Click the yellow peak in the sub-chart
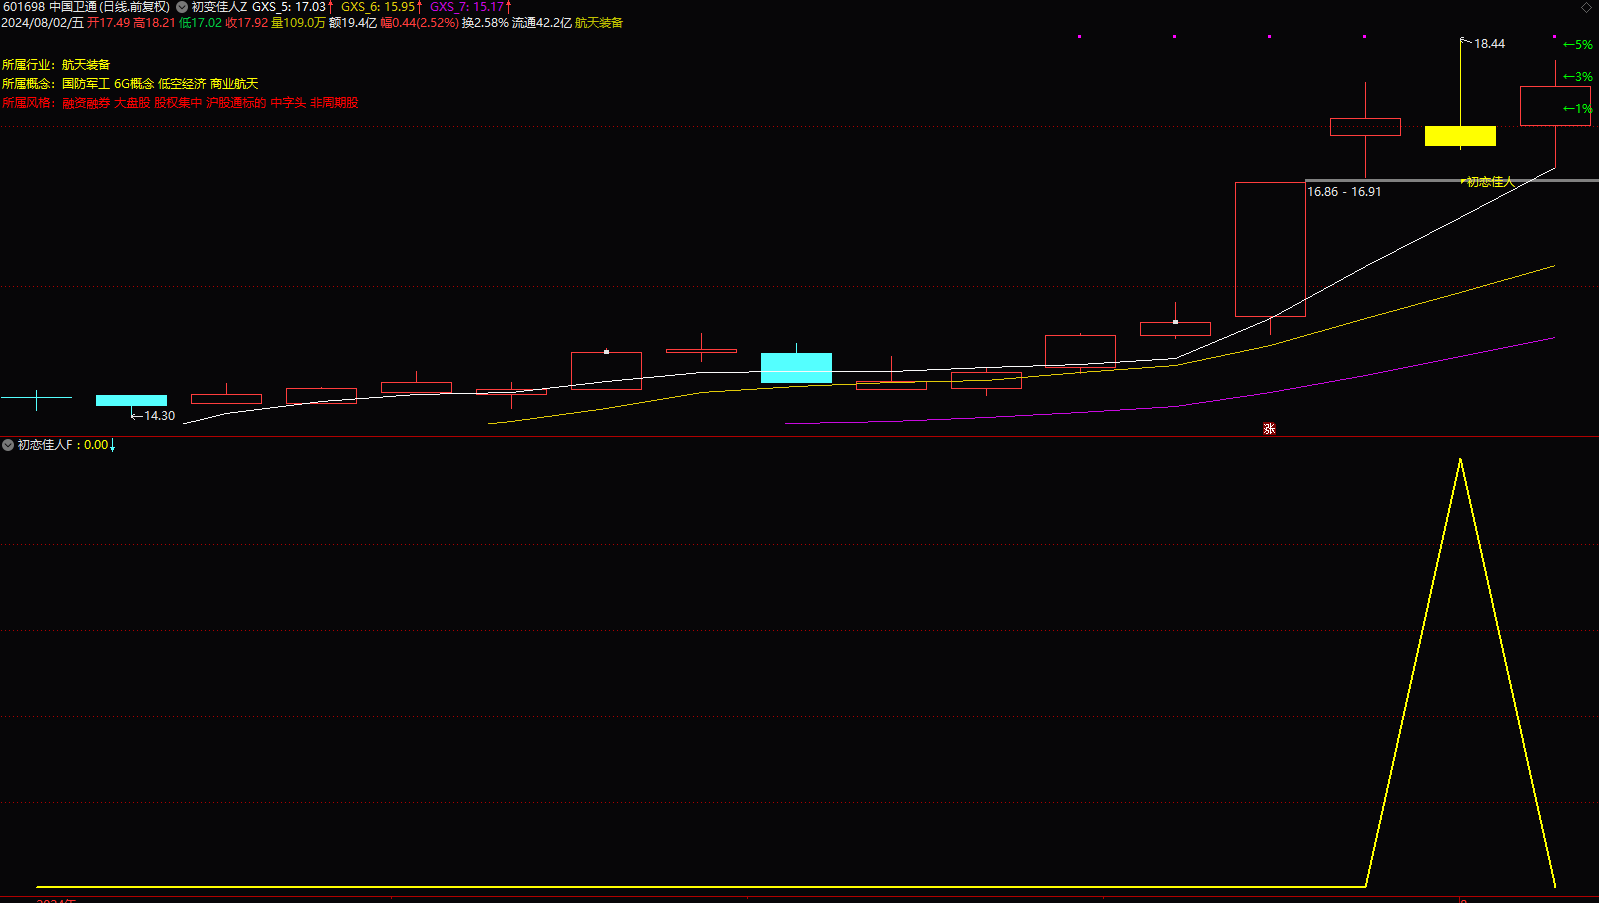 coord(1460,460)
